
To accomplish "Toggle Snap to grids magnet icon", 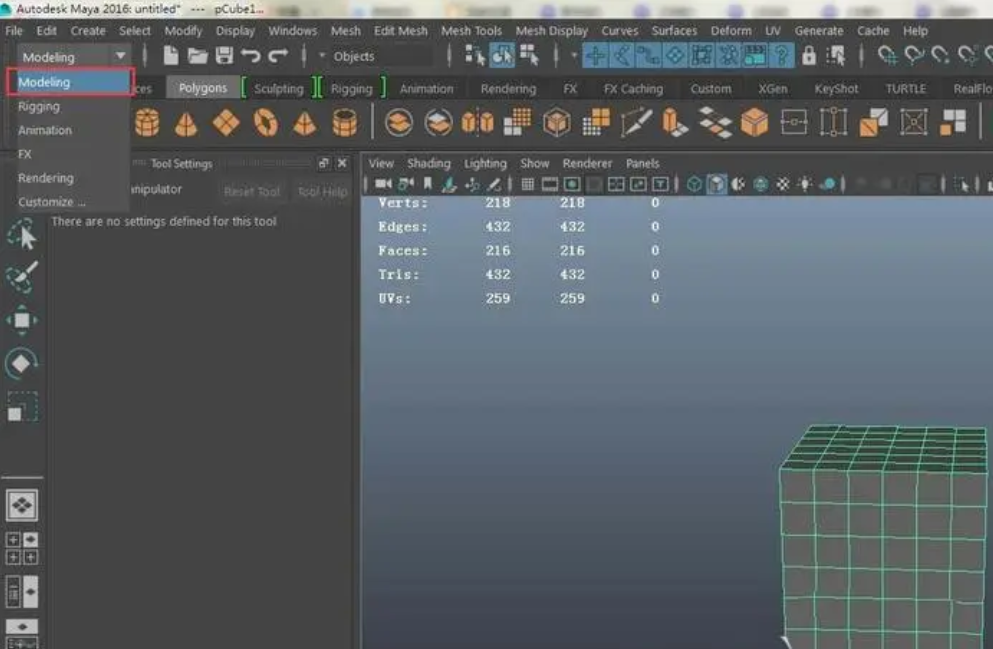I will click(x=887, y=56).
